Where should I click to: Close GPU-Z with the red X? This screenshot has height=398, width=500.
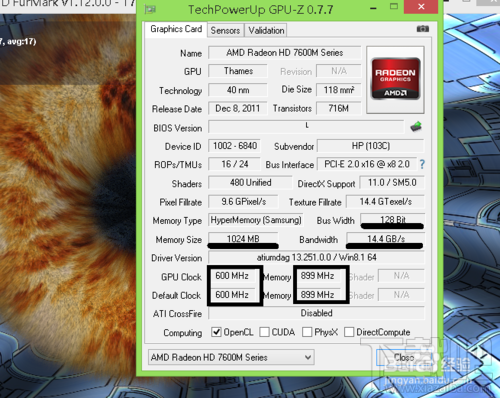421,7
